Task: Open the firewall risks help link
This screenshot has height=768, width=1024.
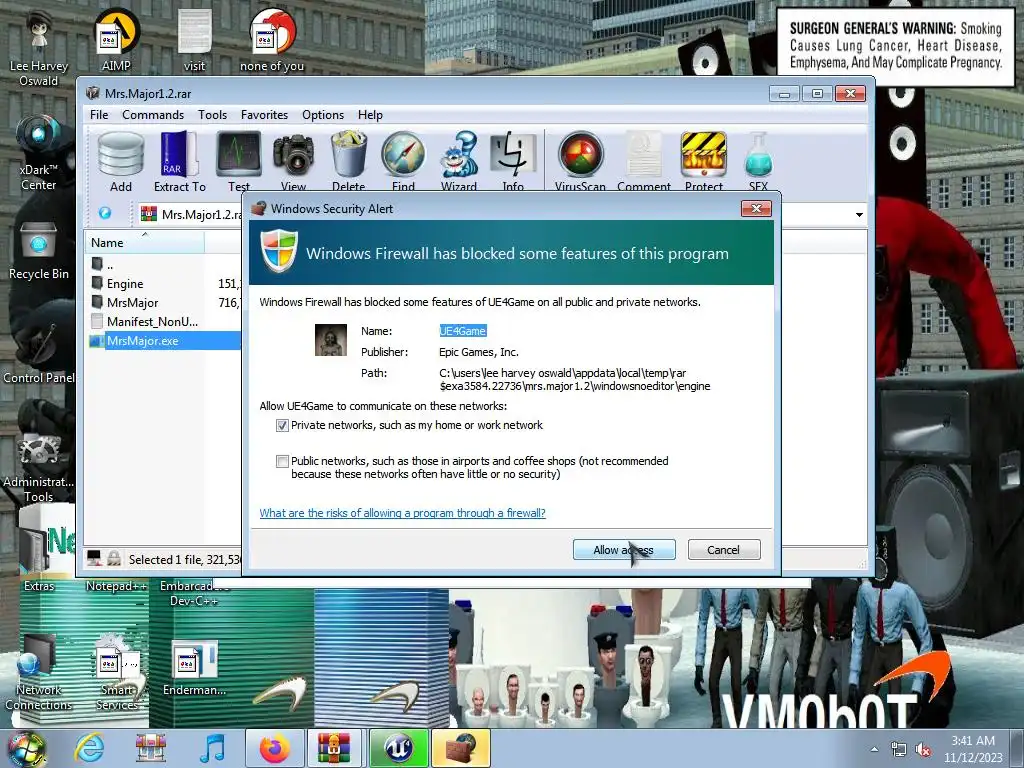Action: click(402, 513)
